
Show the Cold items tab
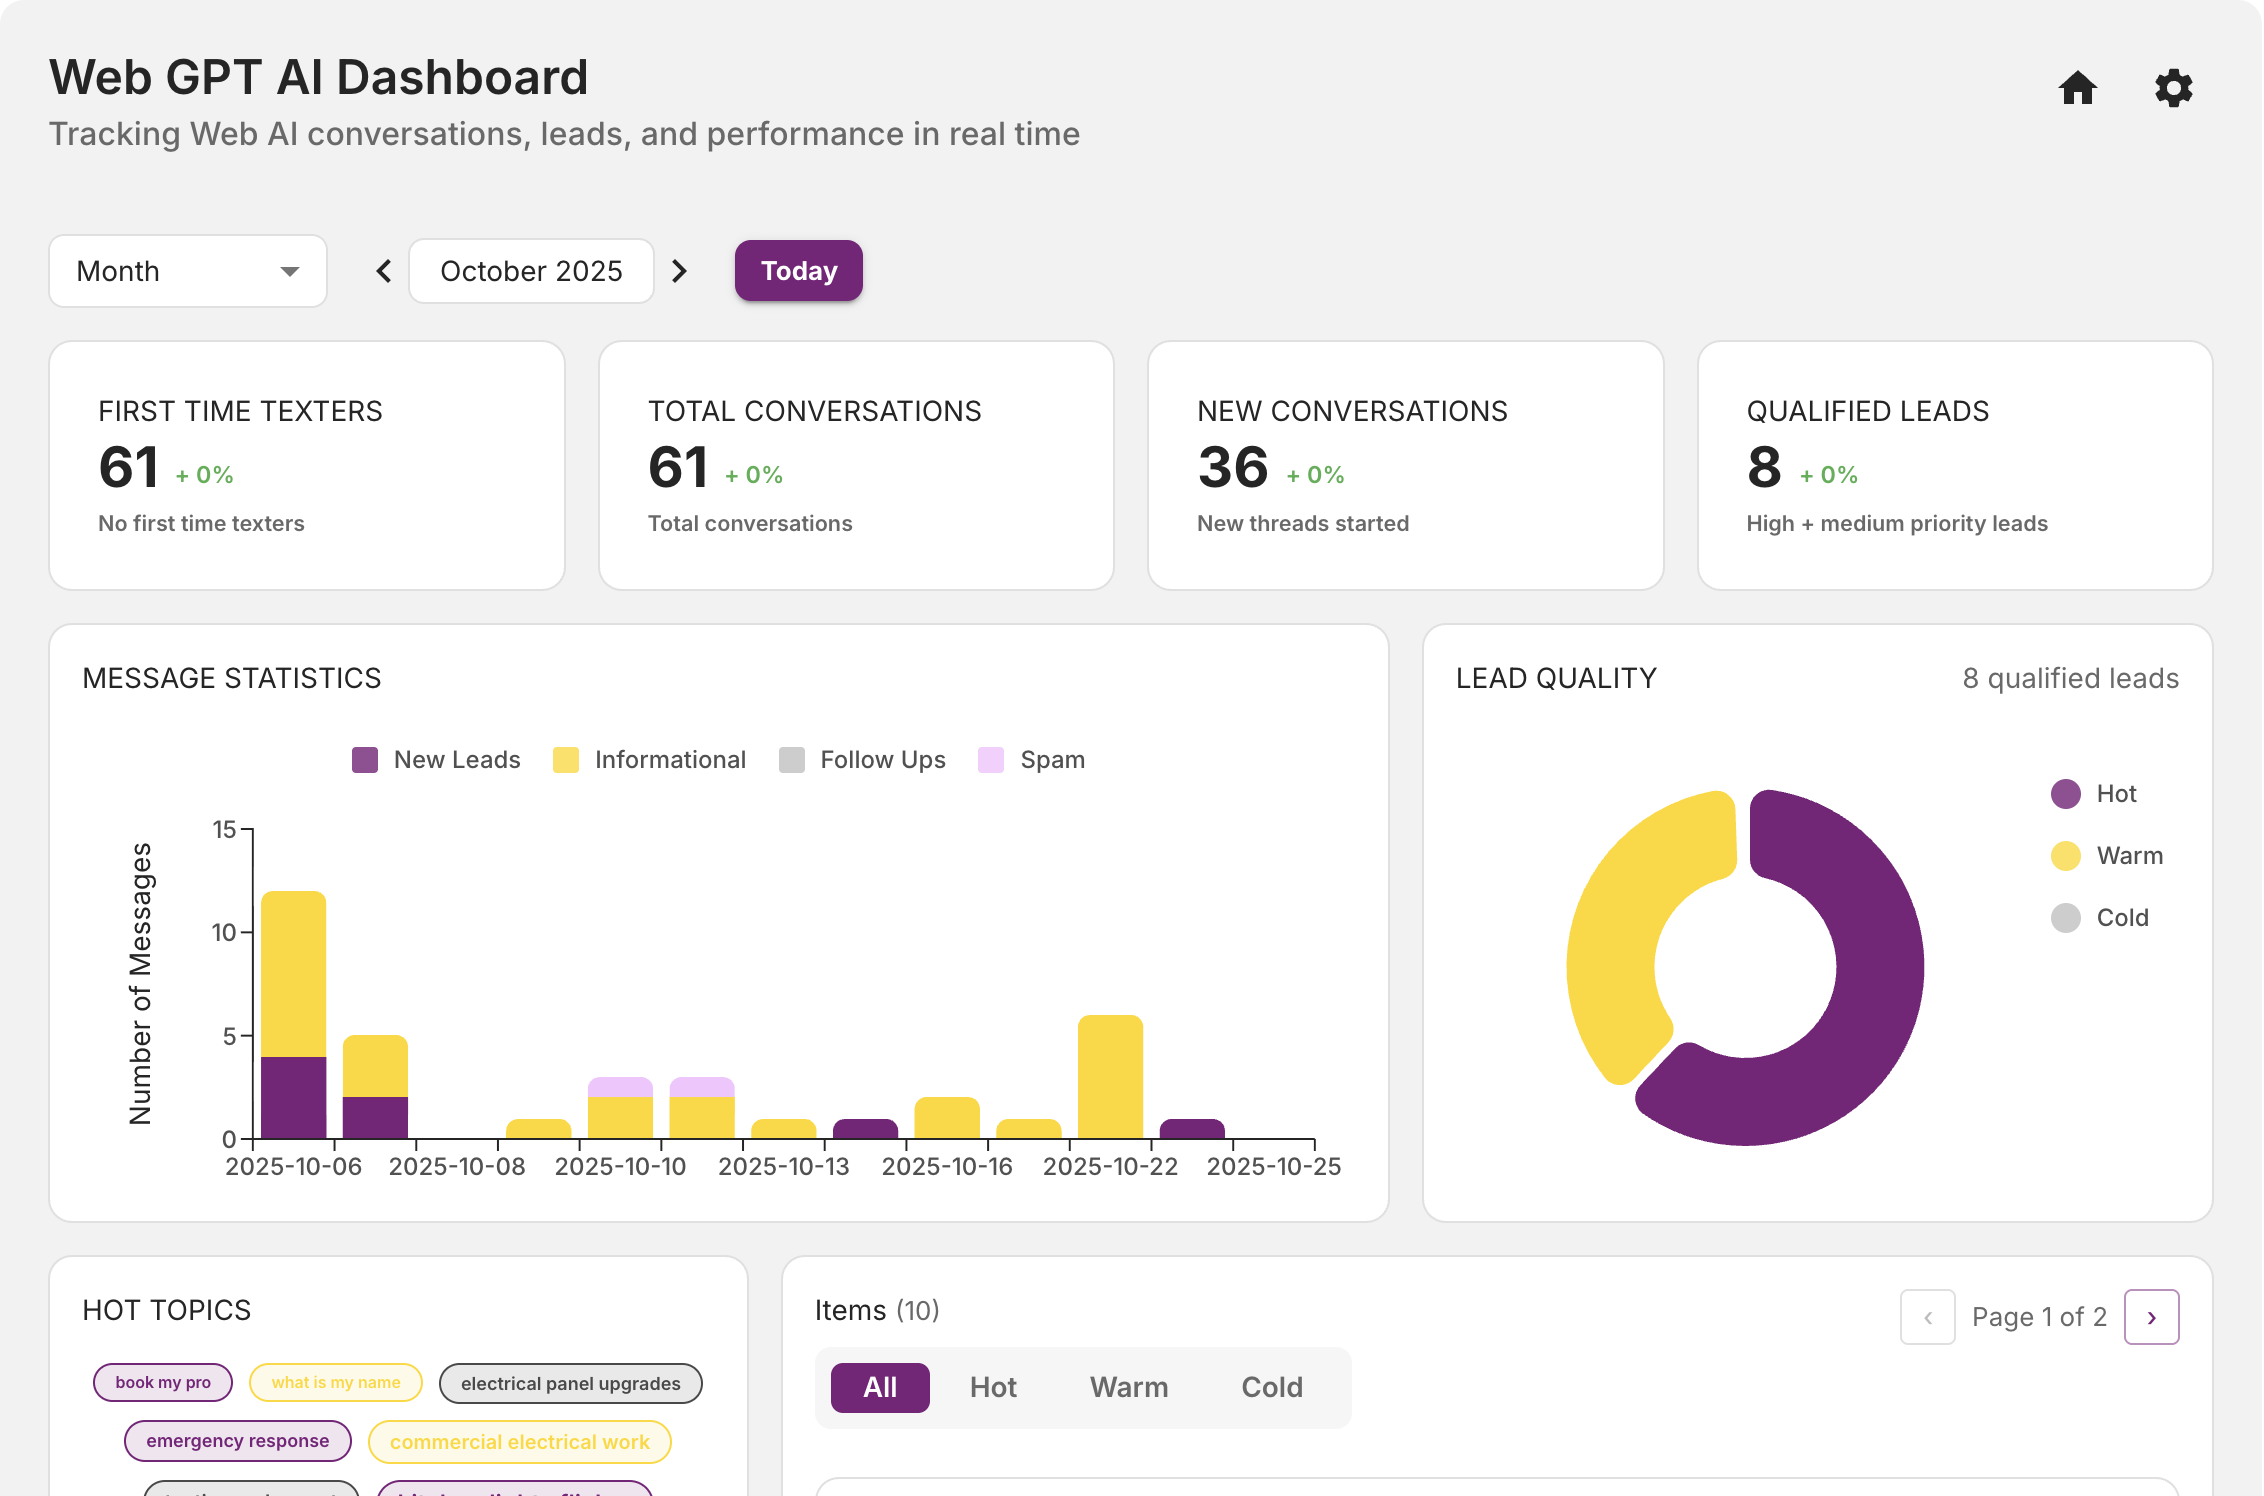click(x=1271, y=1387)
